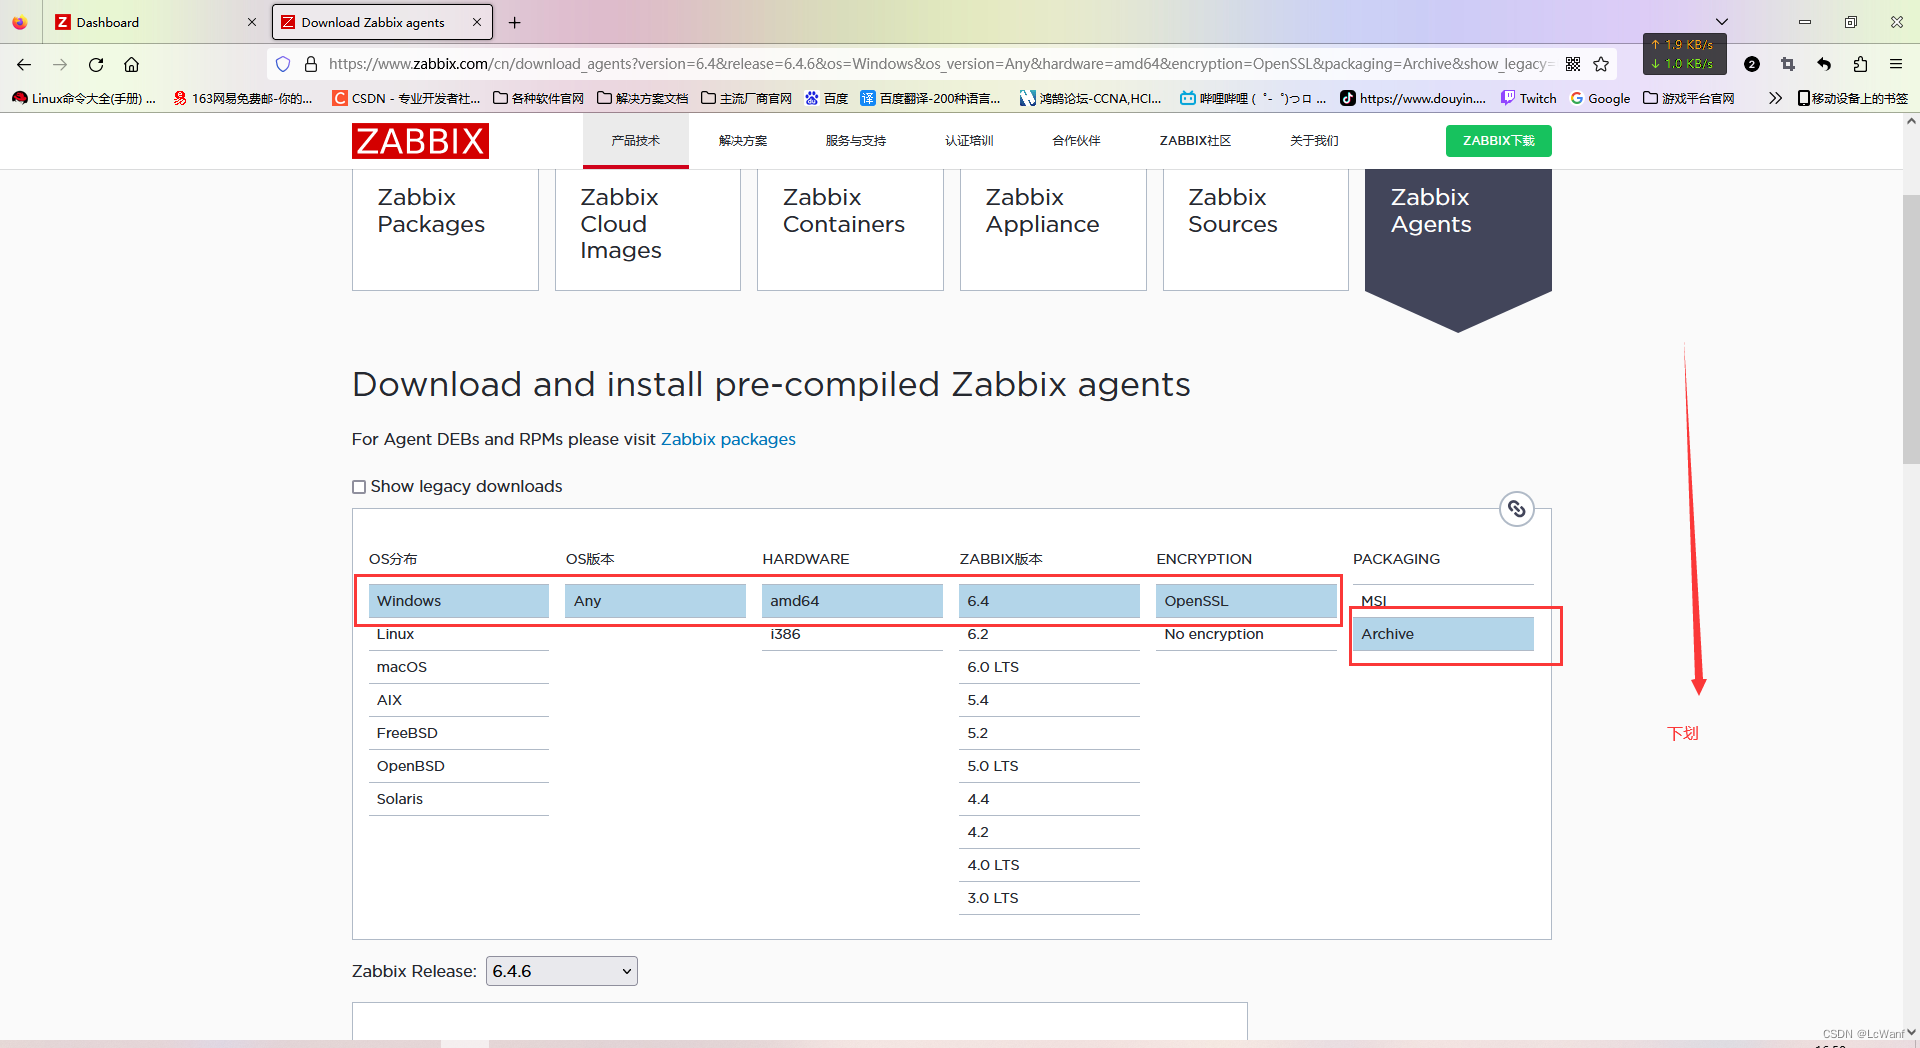
Task: Open the douyin.com bookmark
Action: point(1413,98)
